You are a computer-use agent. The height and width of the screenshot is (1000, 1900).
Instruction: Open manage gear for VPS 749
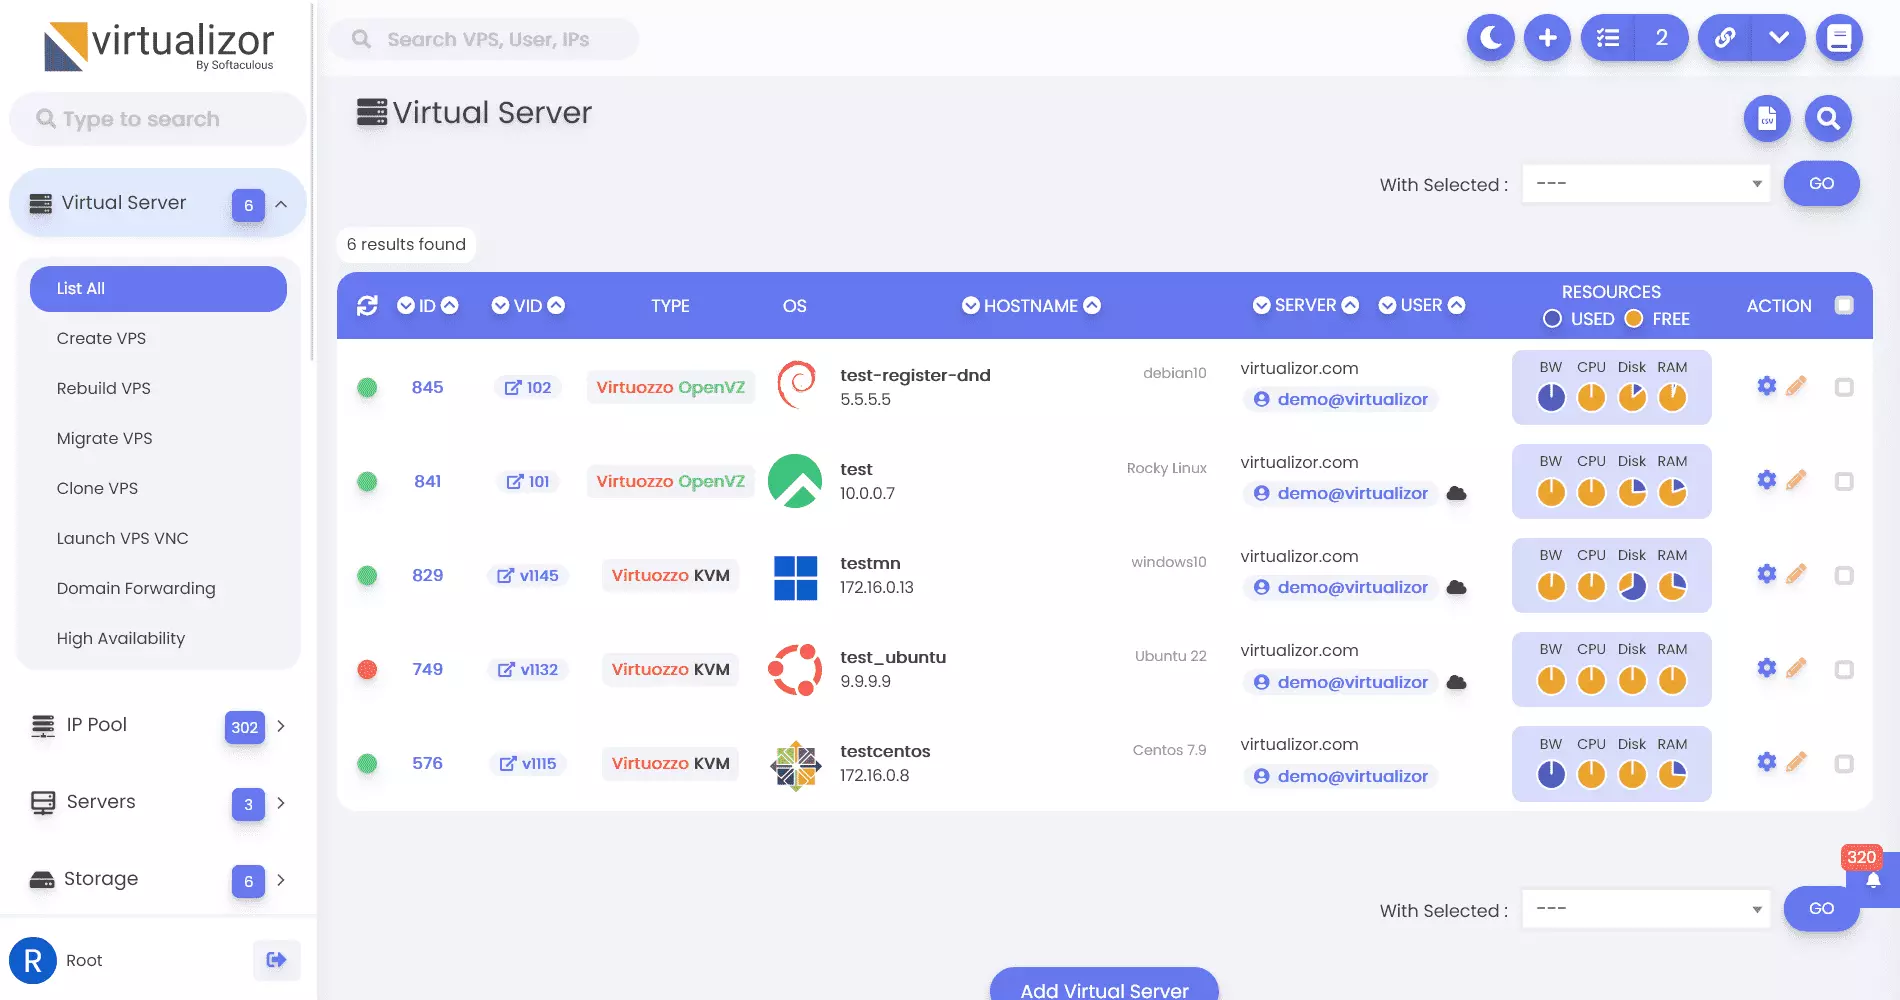coord(1767,668)
